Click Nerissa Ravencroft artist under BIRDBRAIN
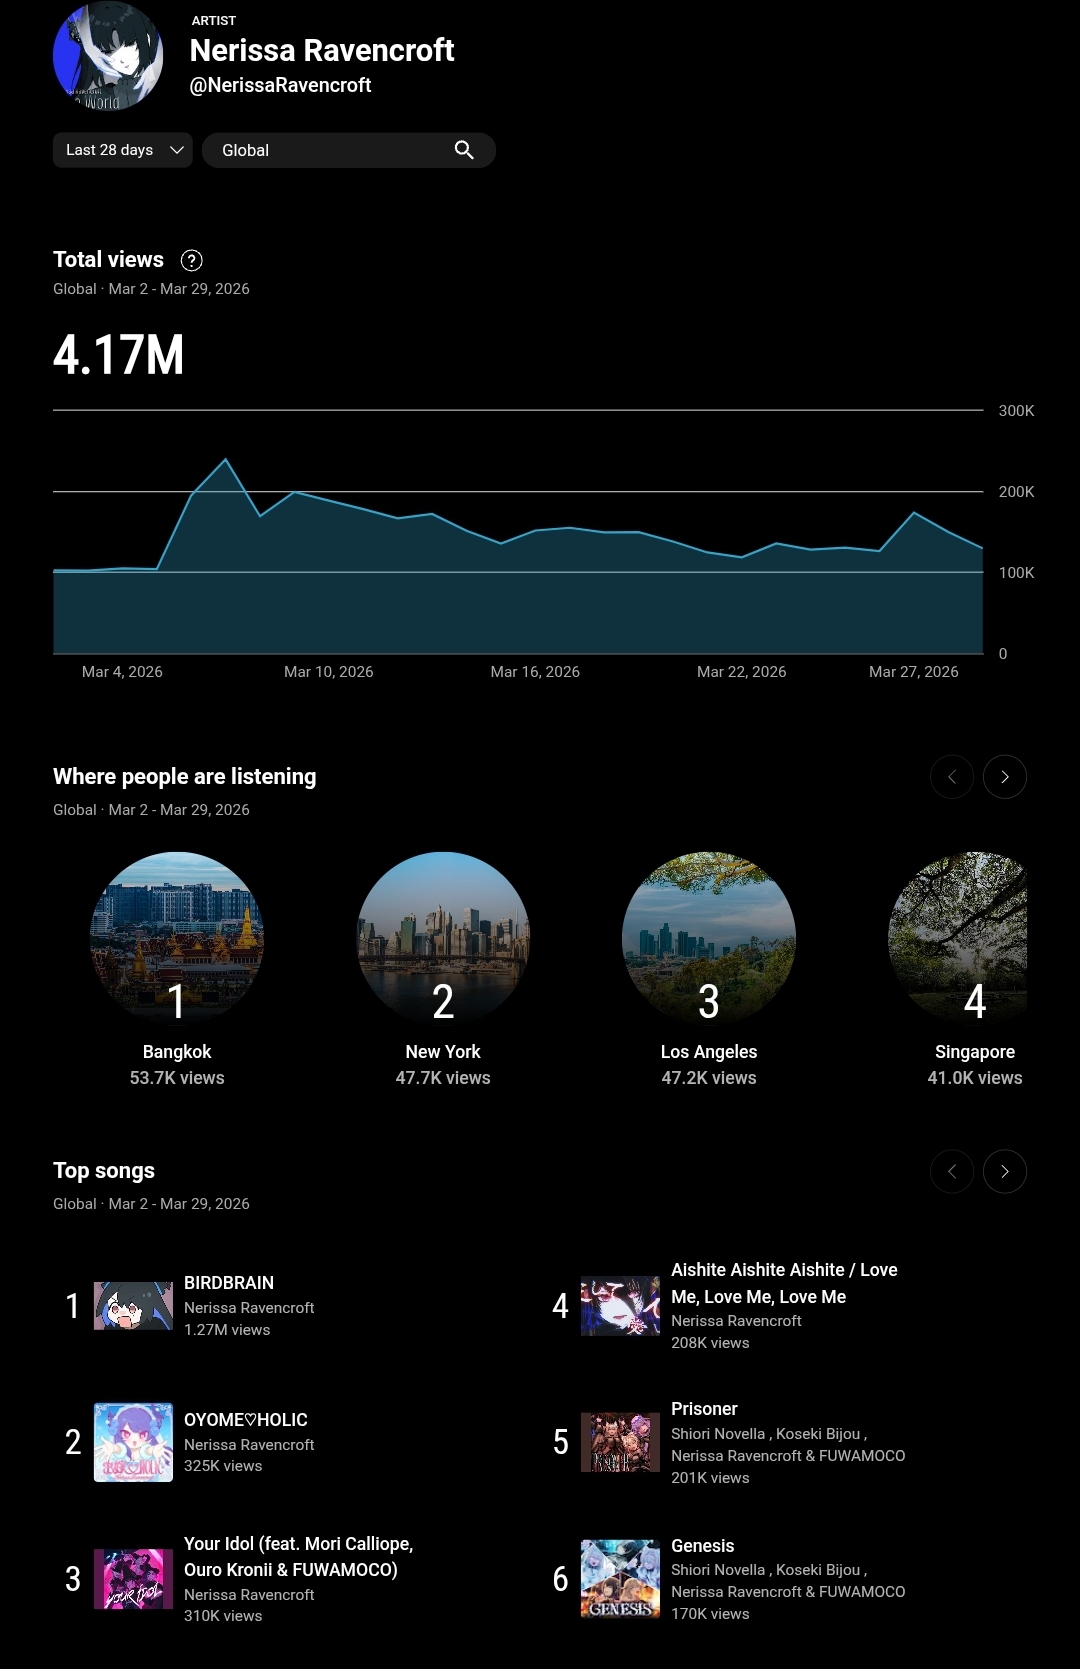 (249, 1308)
